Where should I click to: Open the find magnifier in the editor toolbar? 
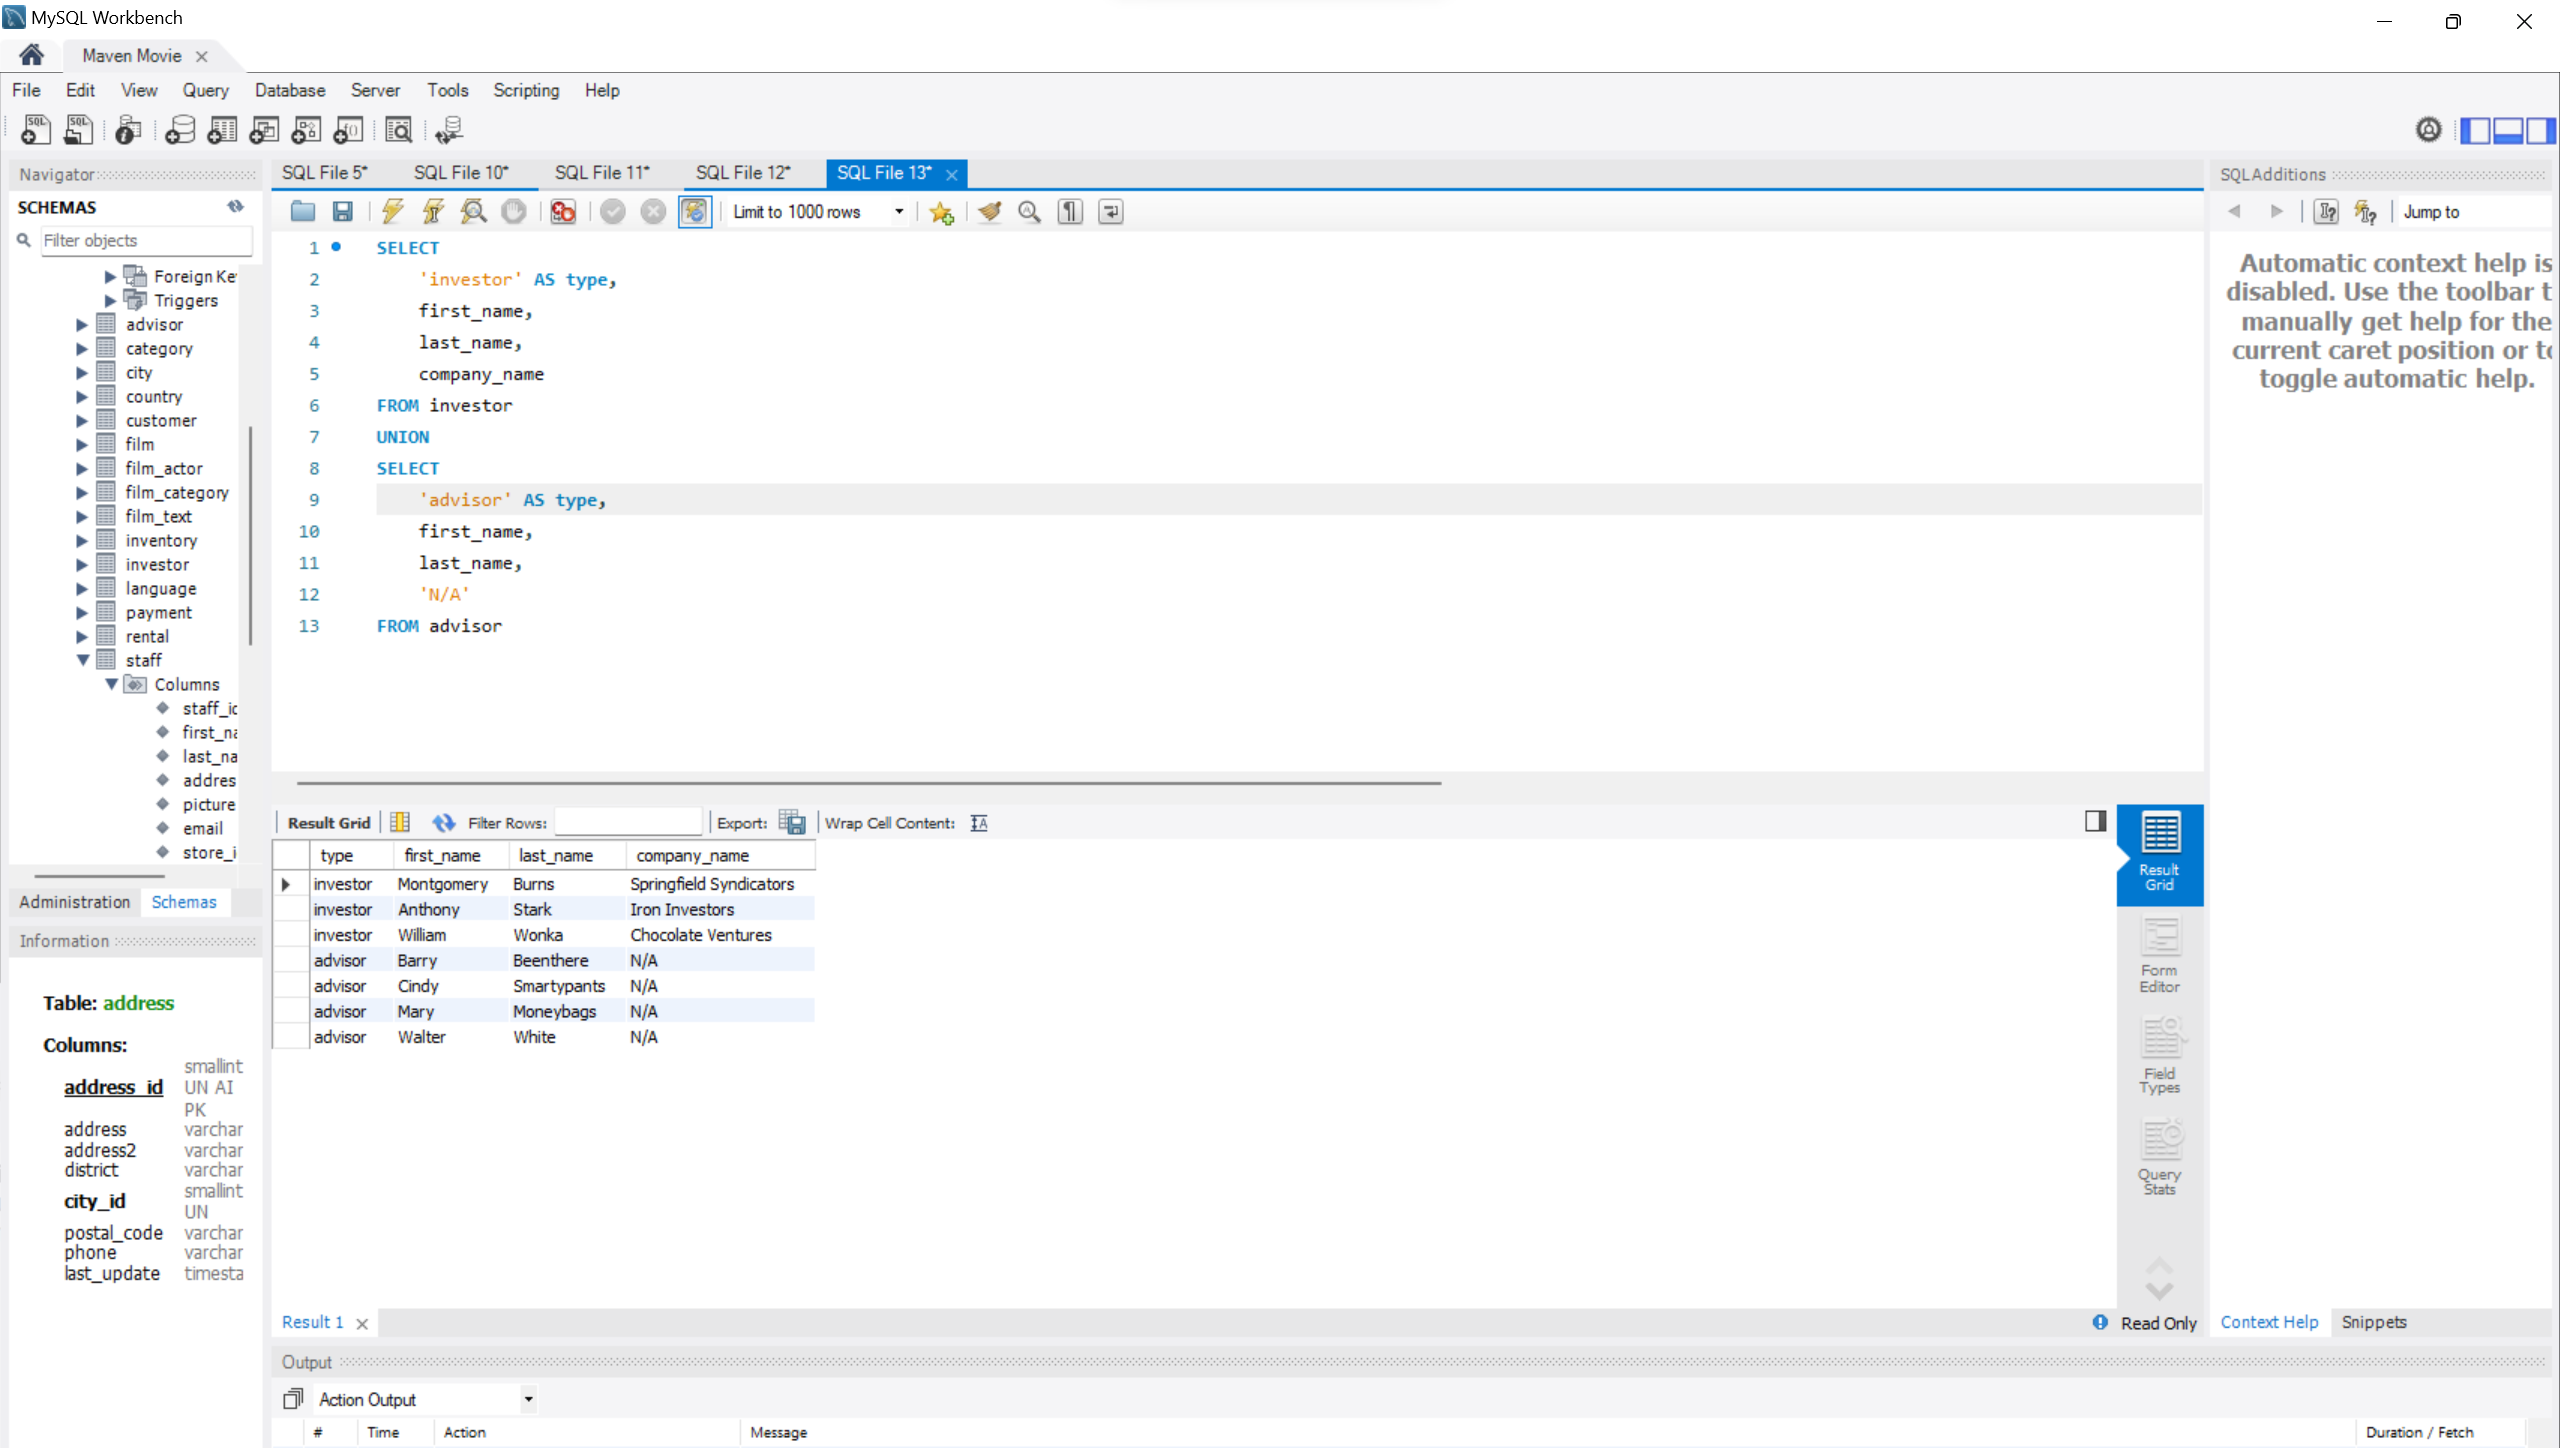pyautogui.click(x=1029, y=211)
